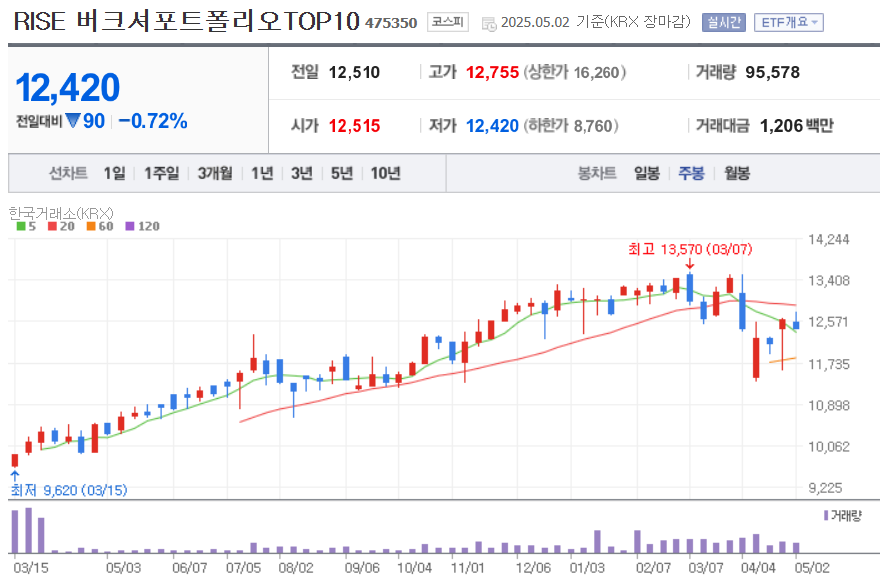
Task: Click the purple 거래량 legend marker
Action: pos(826,515)
